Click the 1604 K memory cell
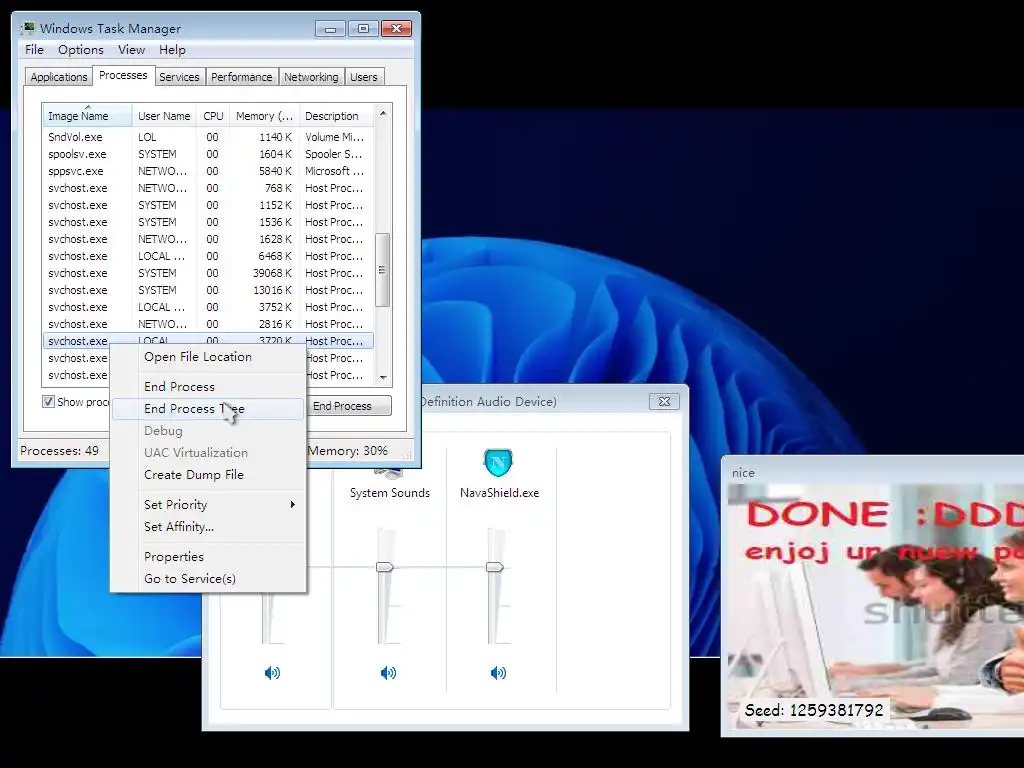 pos(275,154)
